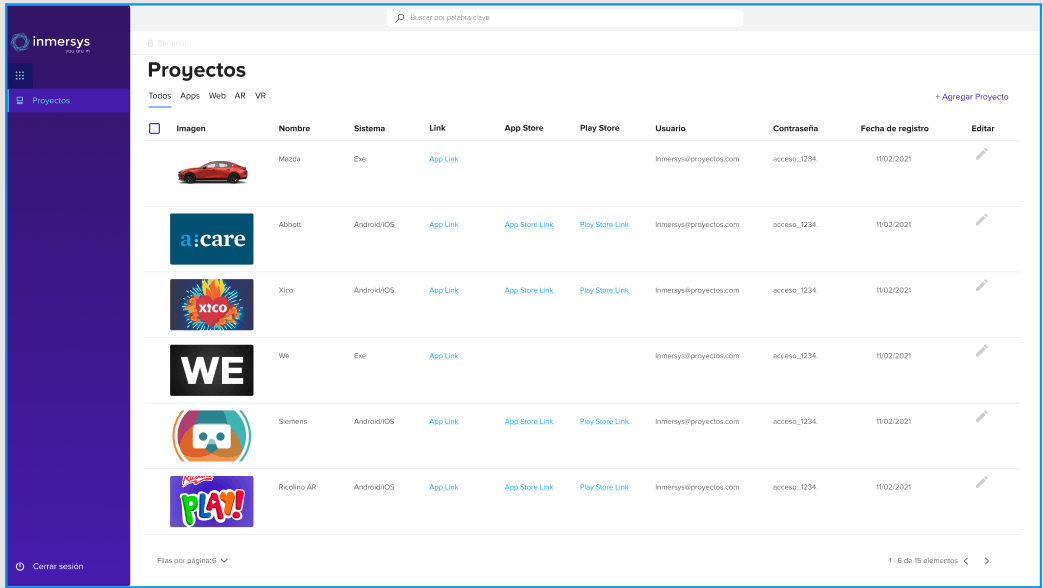The width and height of the screenshot is (1043, 588).
Task: Go to the previous page of projects
Action: point(964,561)
